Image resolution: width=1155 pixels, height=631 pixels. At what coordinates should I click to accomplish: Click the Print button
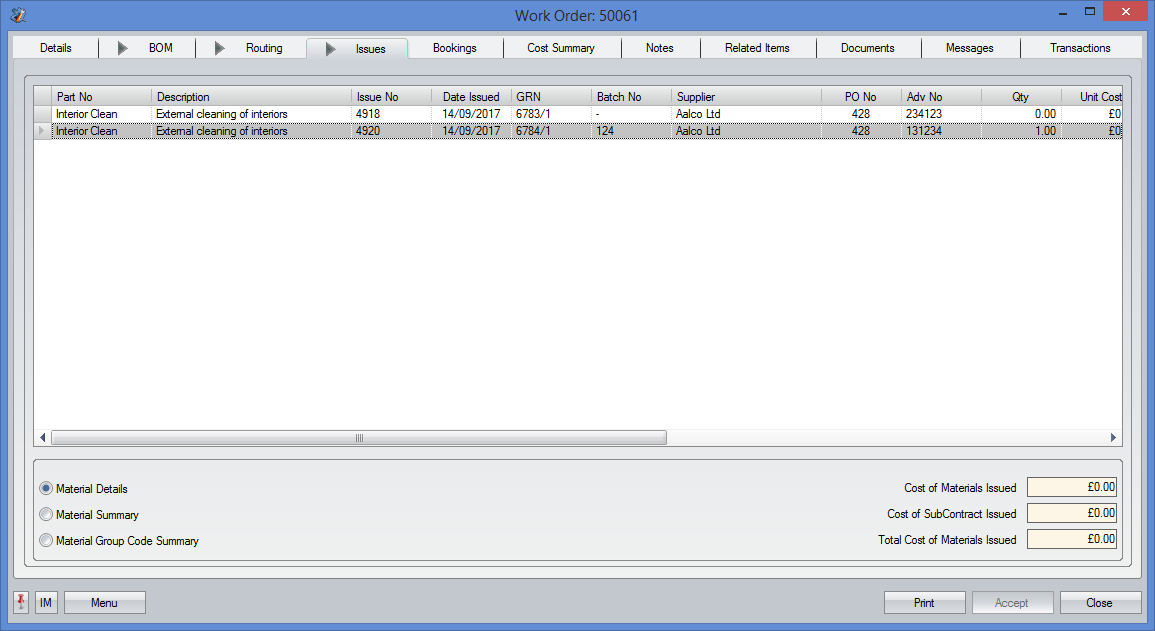pos(924,602)
